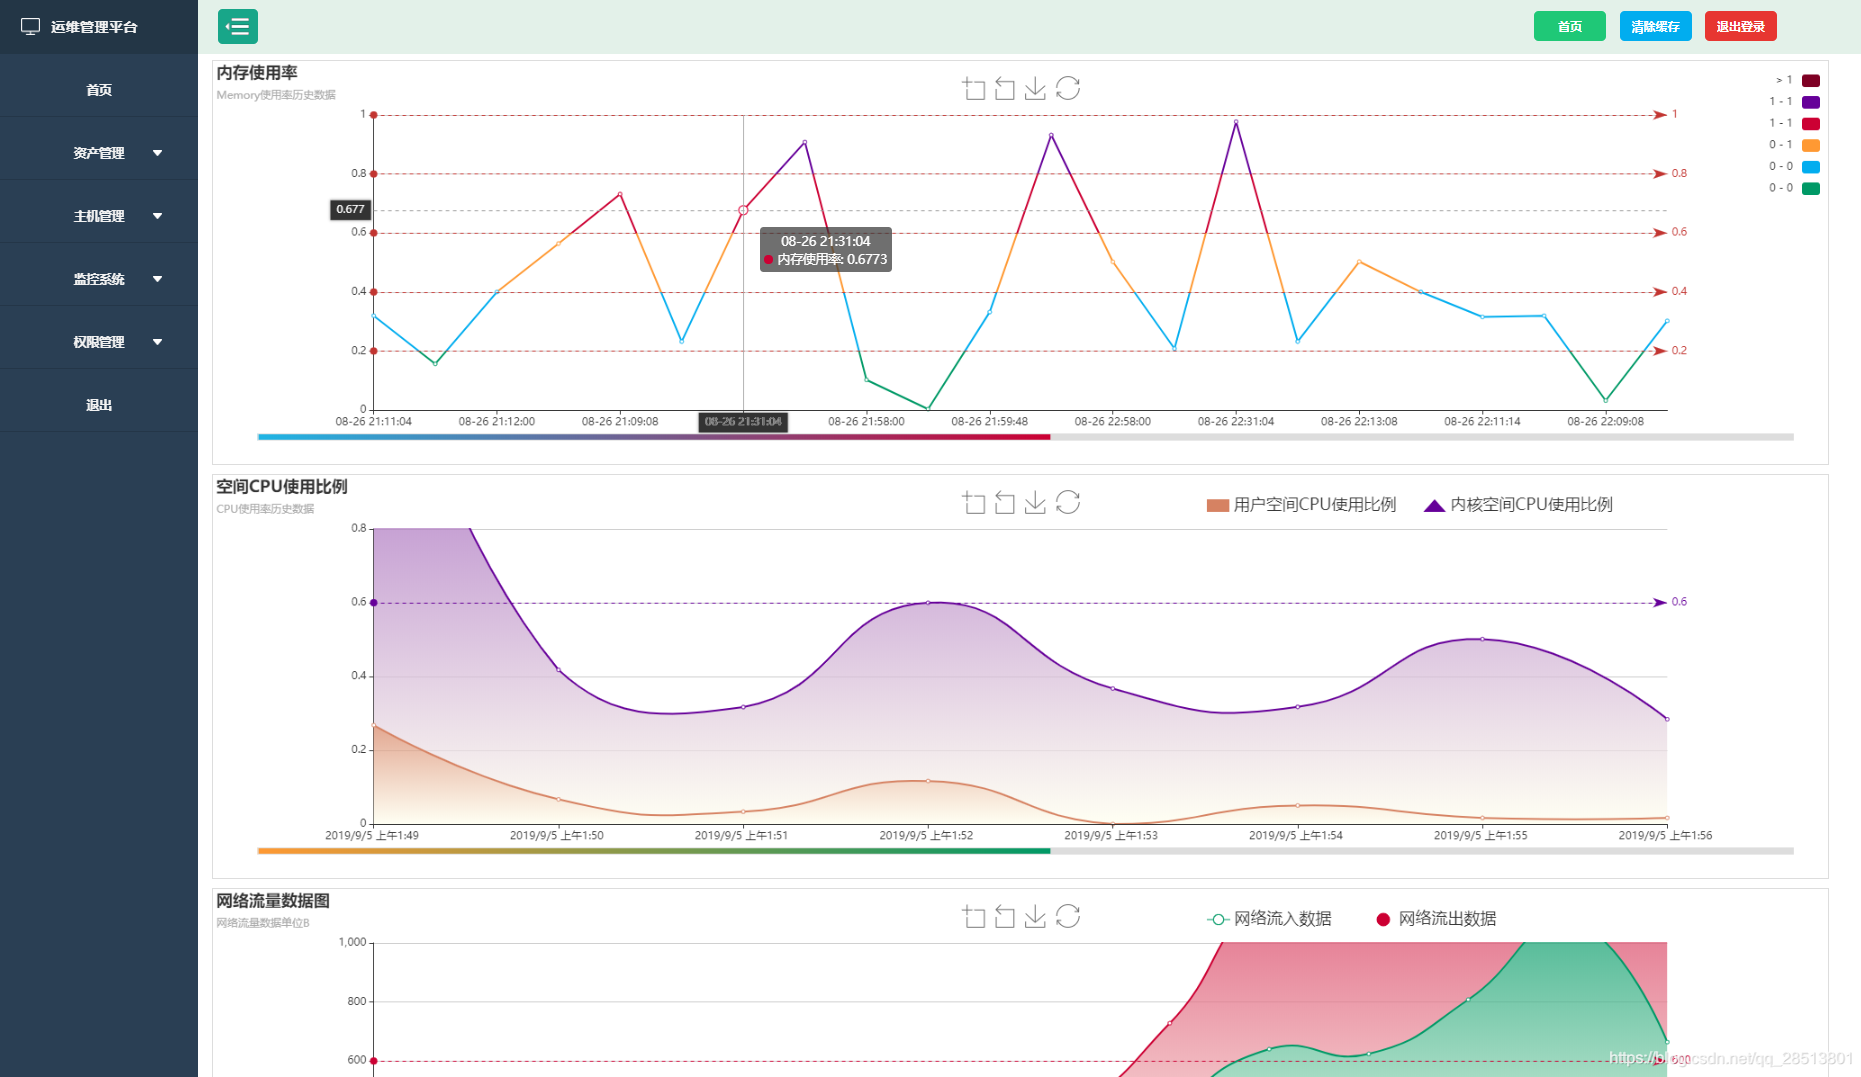
Task: Open 首页 in the left sidebar
Action: coord(99,90)
